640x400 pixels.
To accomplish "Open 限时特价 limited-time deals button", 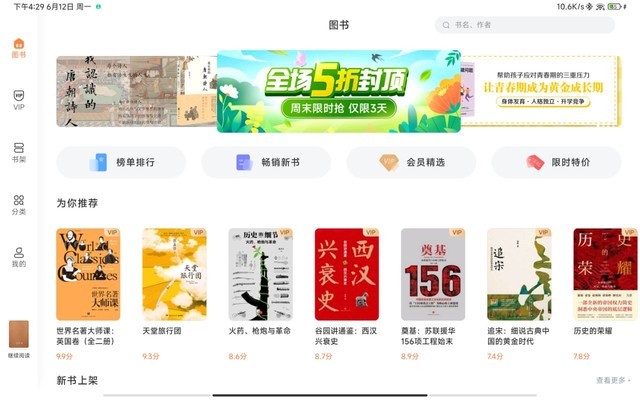I will (x=556, y=162).
